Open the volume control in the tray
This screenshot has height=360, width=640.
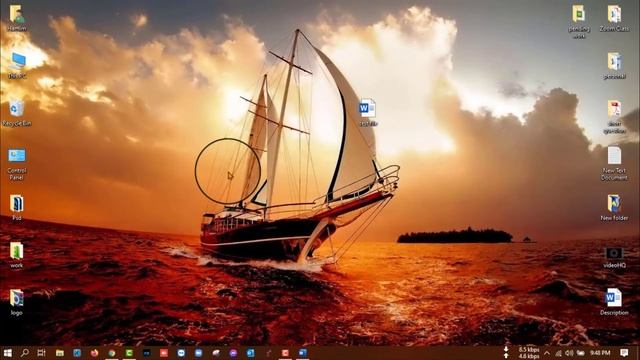pyautogui.click(x=569, y=353)
